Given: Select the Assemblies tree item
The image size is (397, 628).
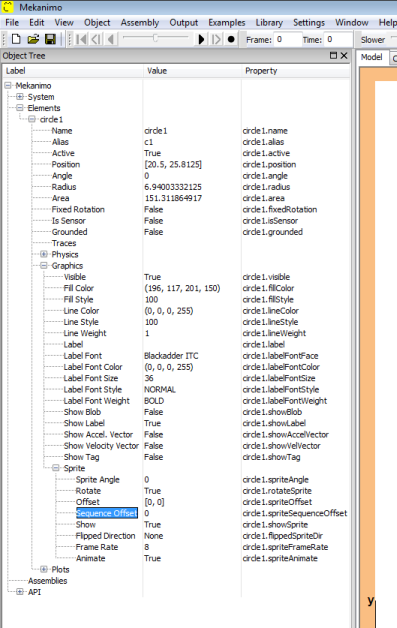Looking at the screenshot, I should [47, 581].
